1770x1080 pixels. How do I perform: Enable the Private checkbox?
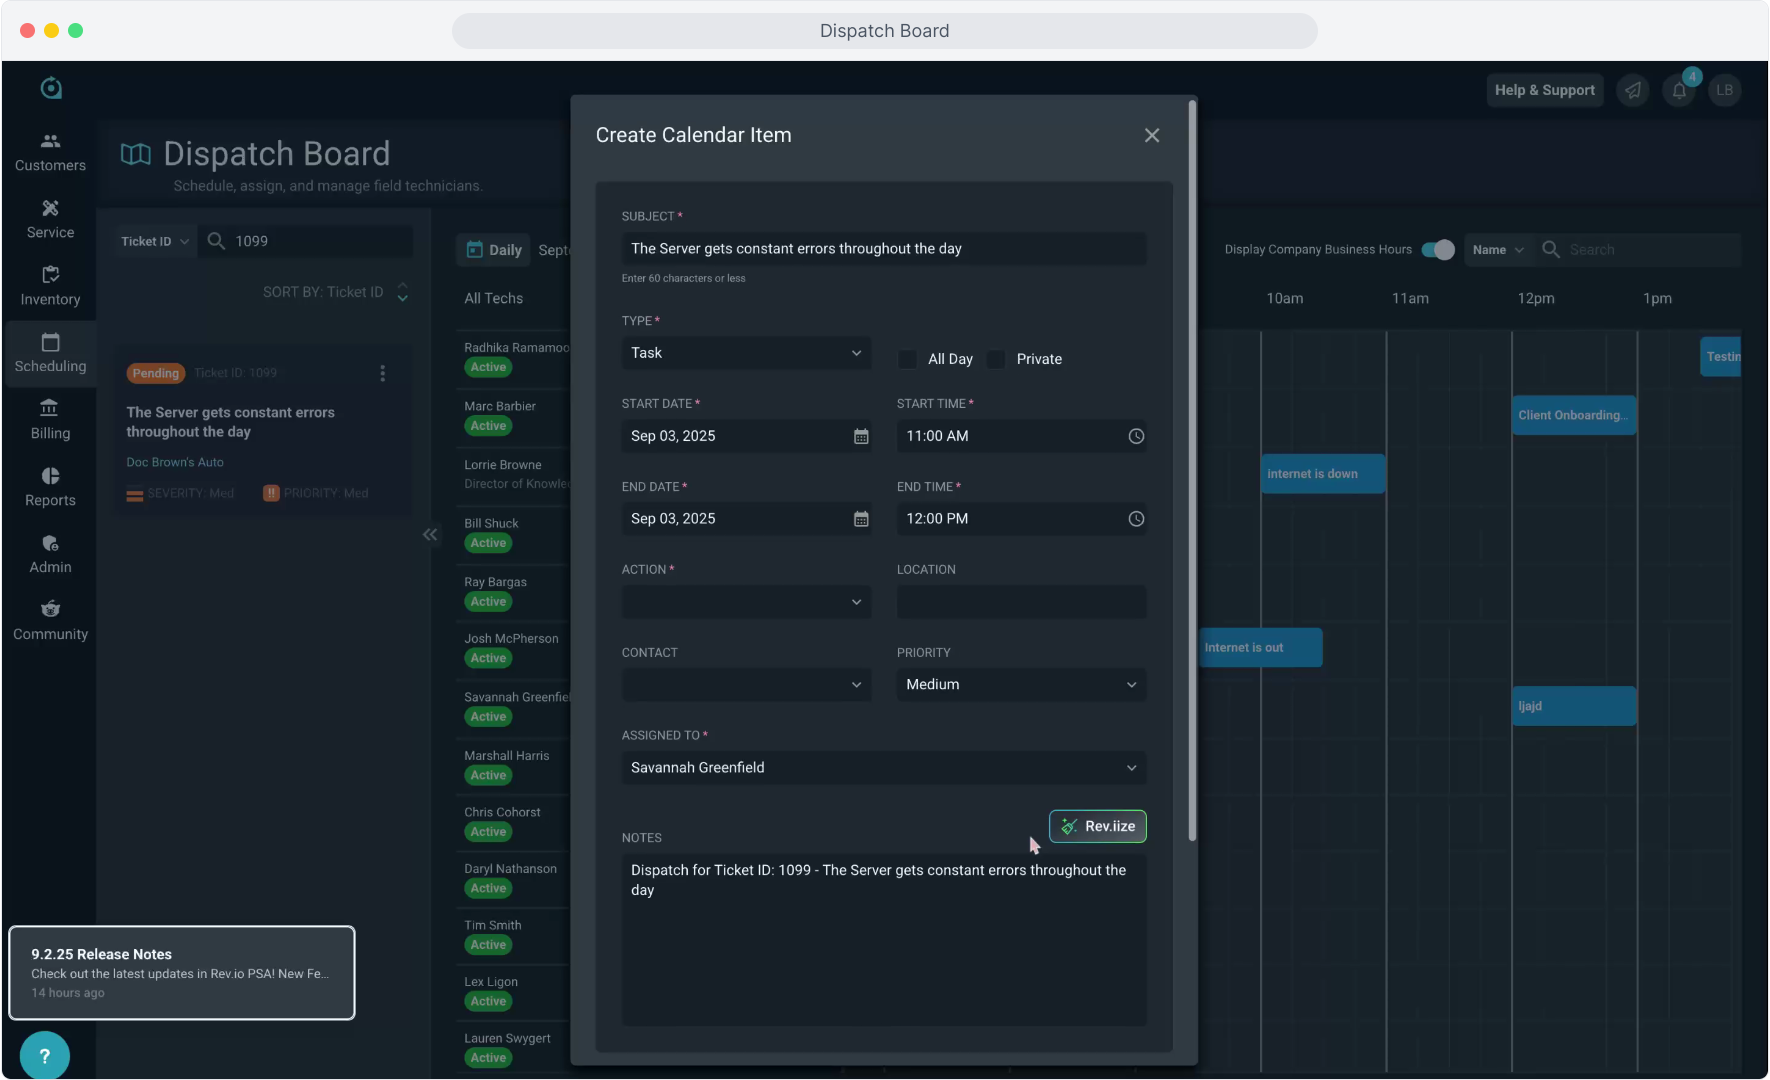(997, 359)
